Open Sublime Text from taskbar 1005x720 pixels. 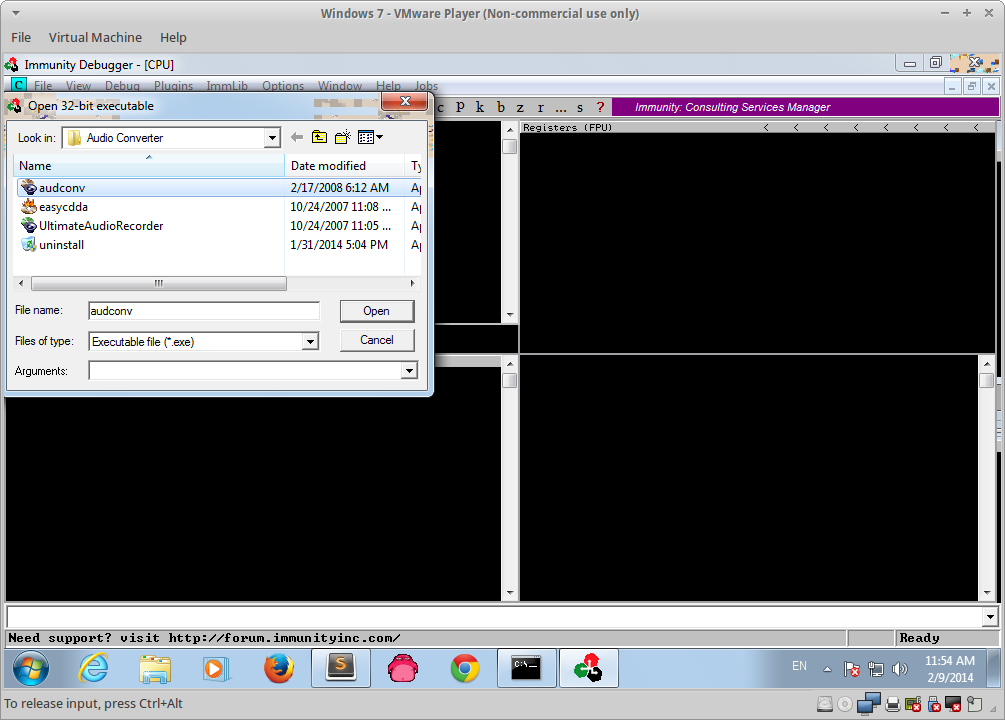340,668
